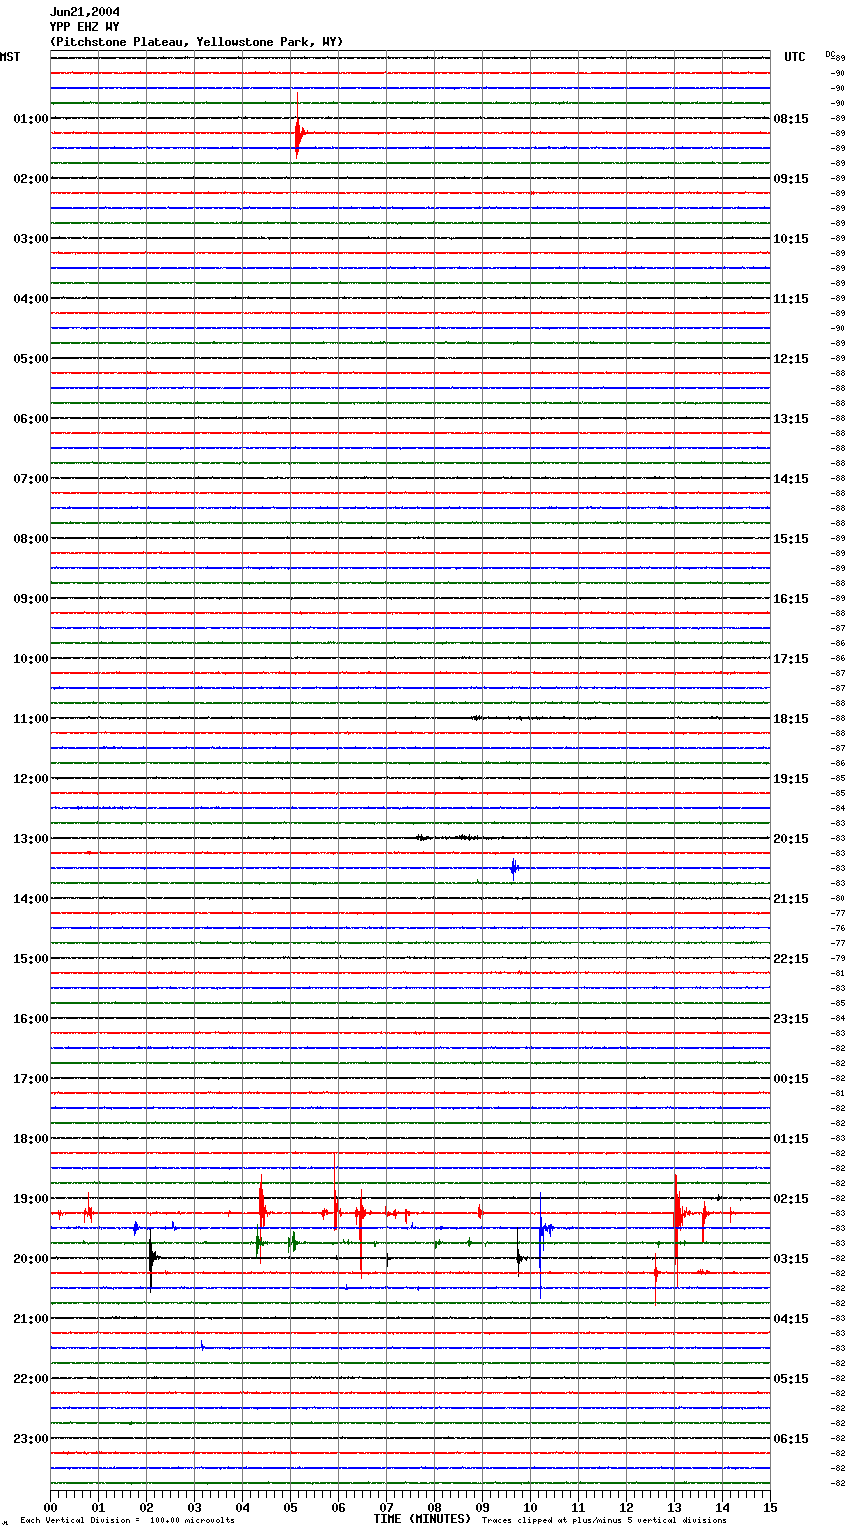Click the 05:00 MST row label
850x1534 pixels.
pos(31,359)
